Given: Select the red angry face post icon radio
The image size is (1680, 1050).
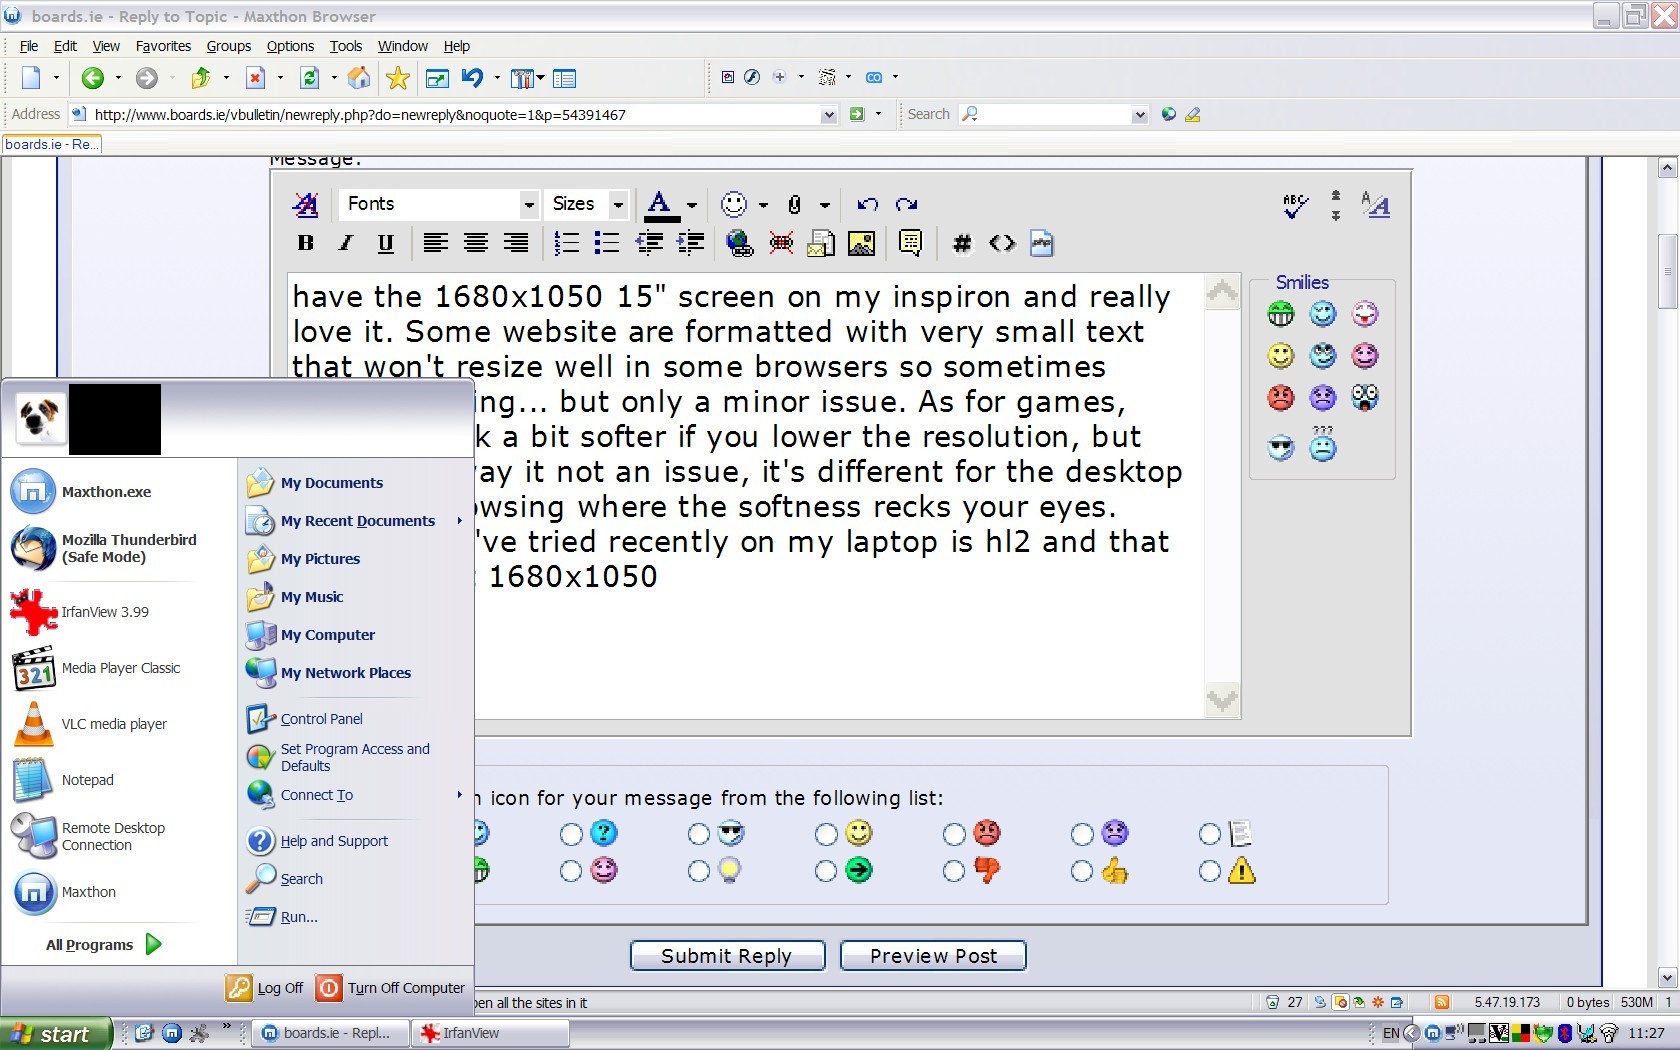Looking at the screenshot, I should [x=954, y=834].
